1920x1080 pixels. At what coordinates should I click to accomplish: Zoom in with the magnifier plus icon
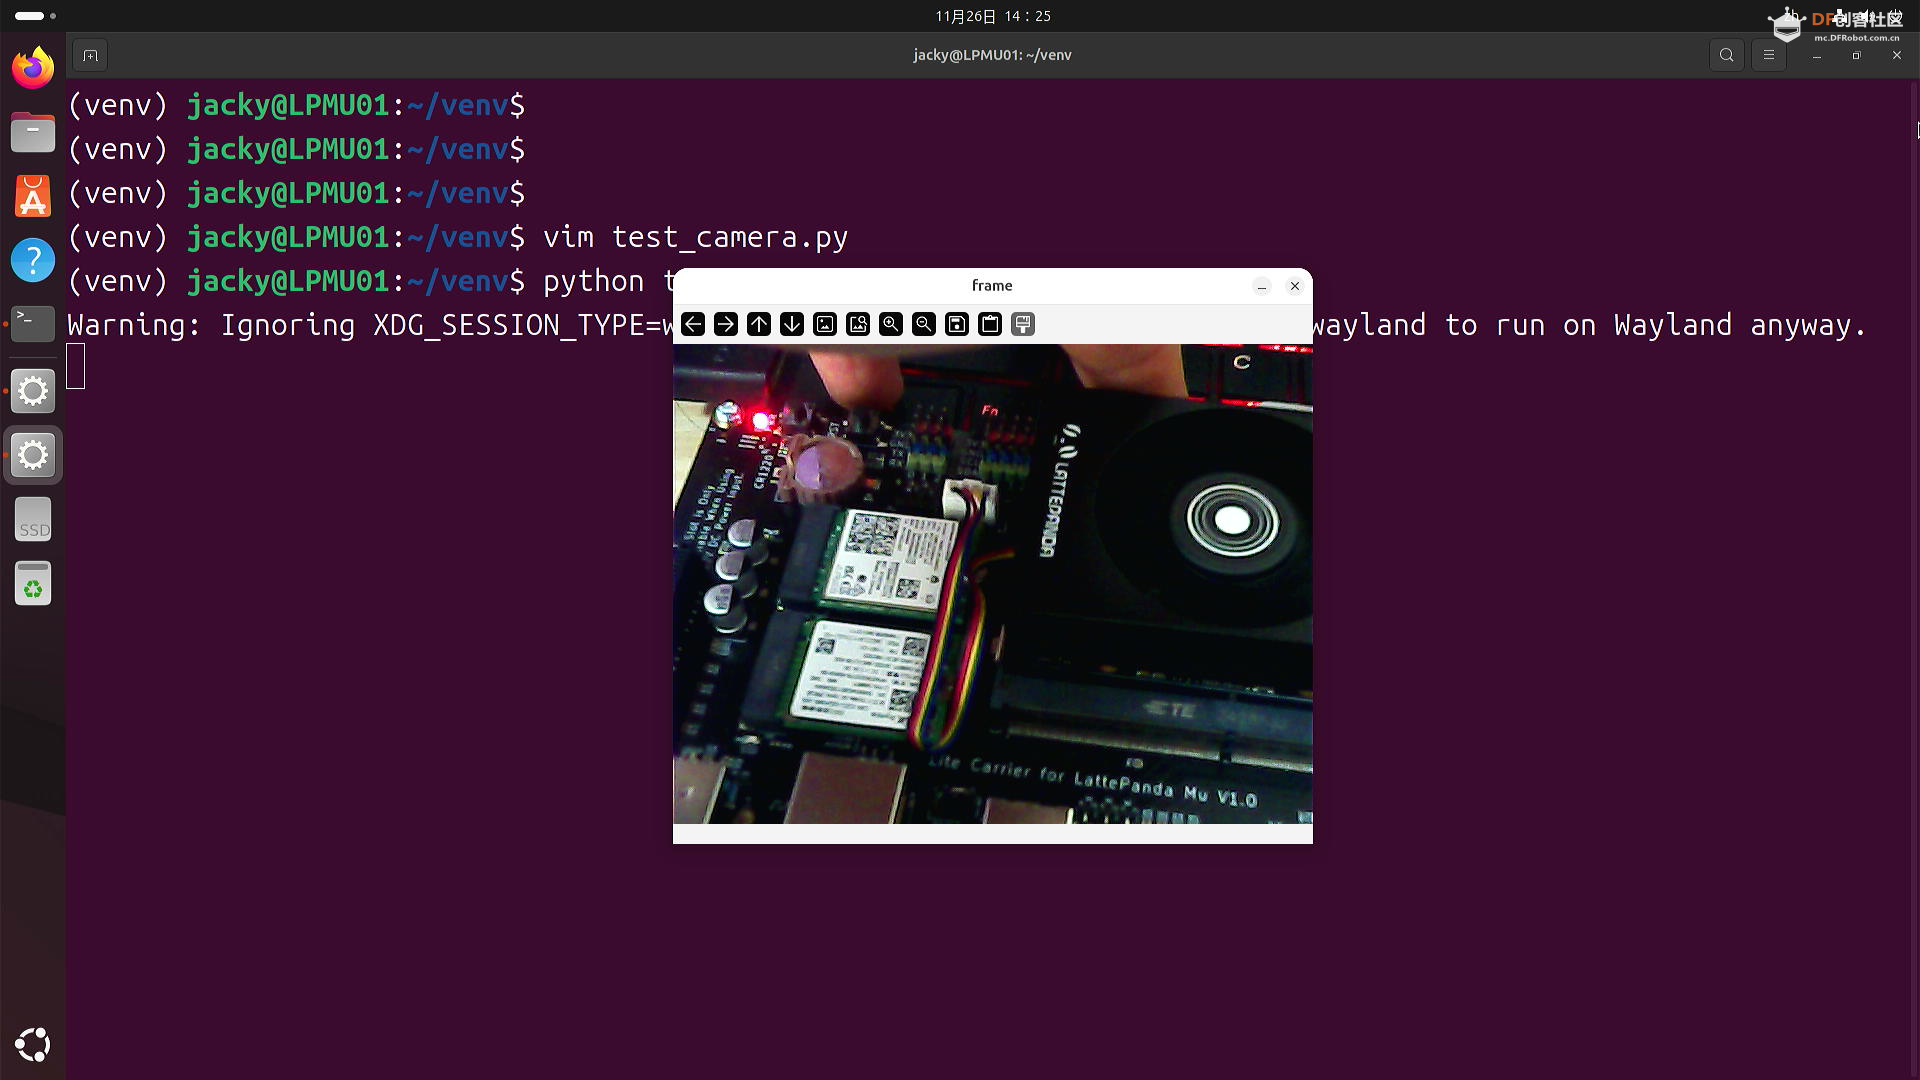[x=891, y=324]
